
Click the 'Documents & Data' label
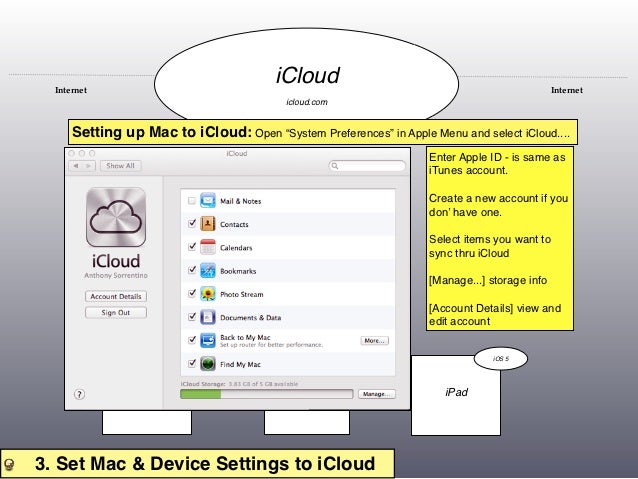click(x=251, y=317)
